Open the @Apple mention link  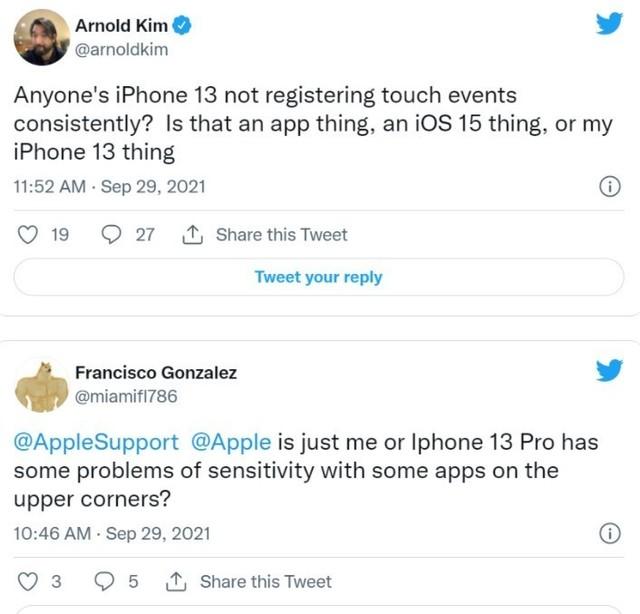[225, 441]
